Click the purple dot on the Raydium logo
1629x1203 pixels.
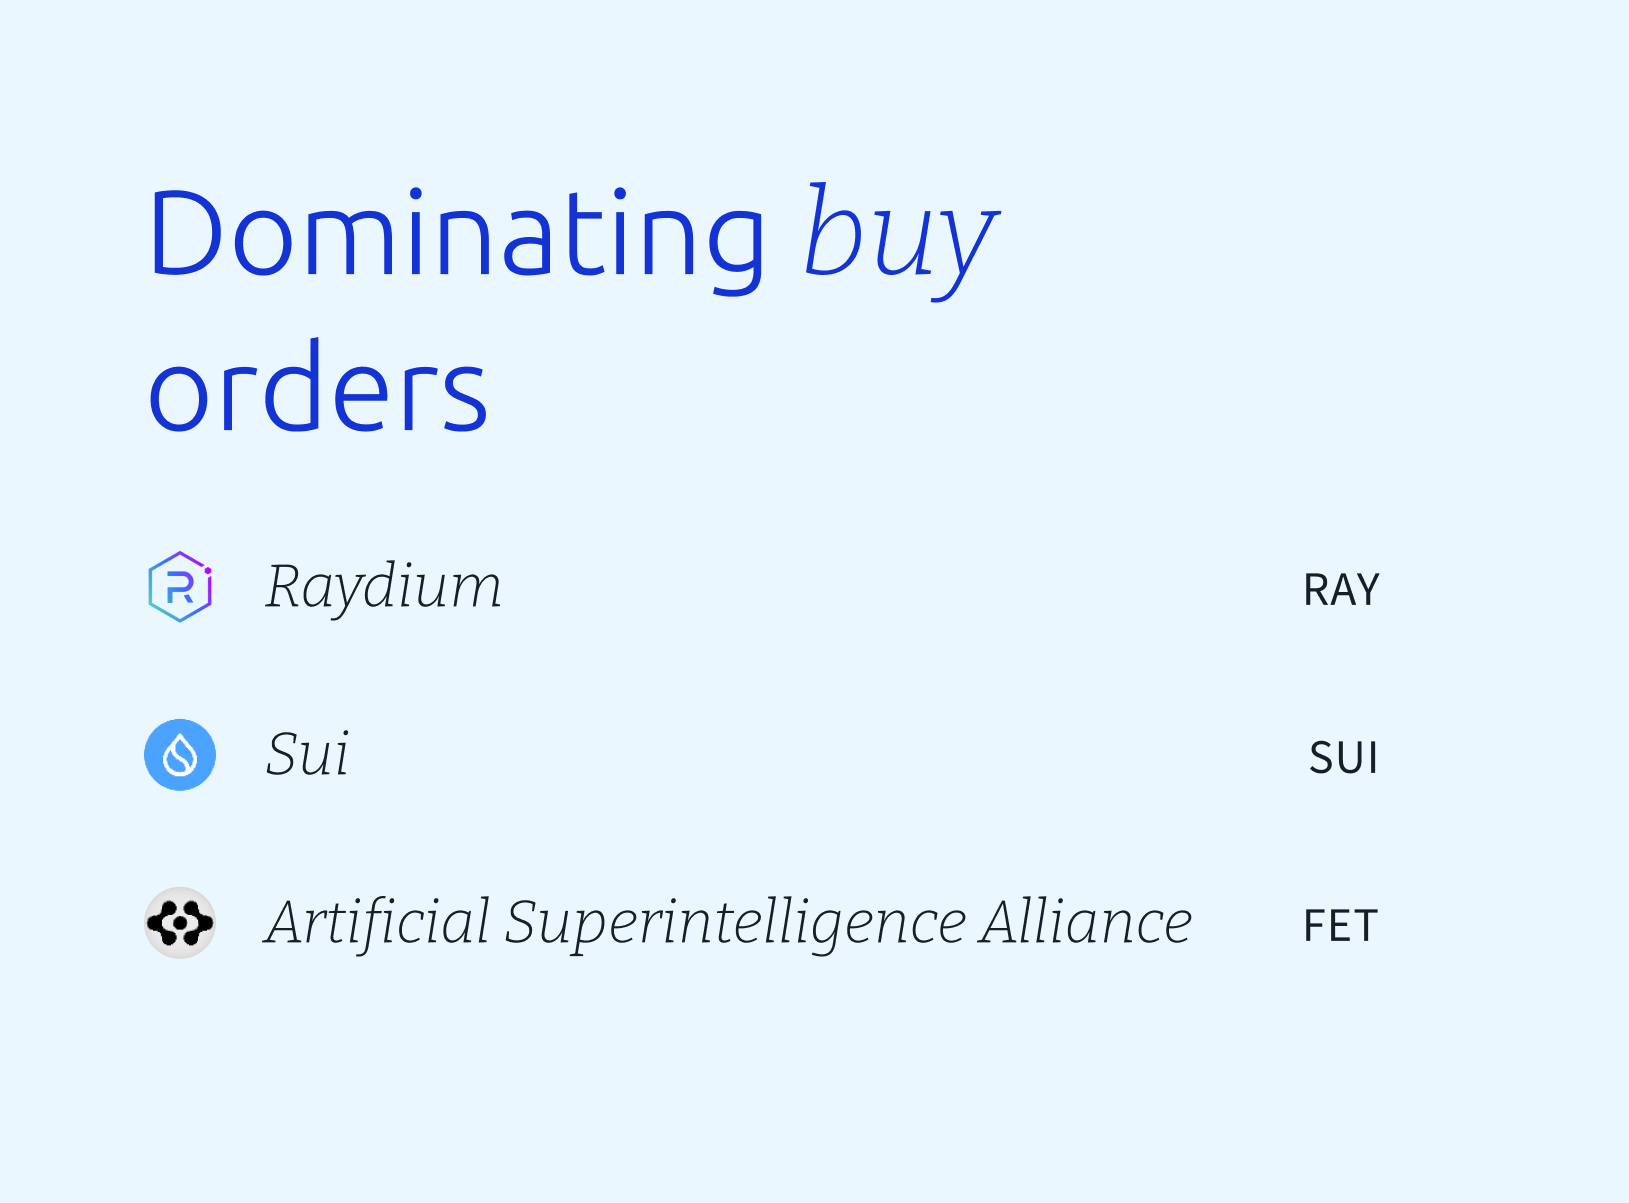tap(208, 571)
